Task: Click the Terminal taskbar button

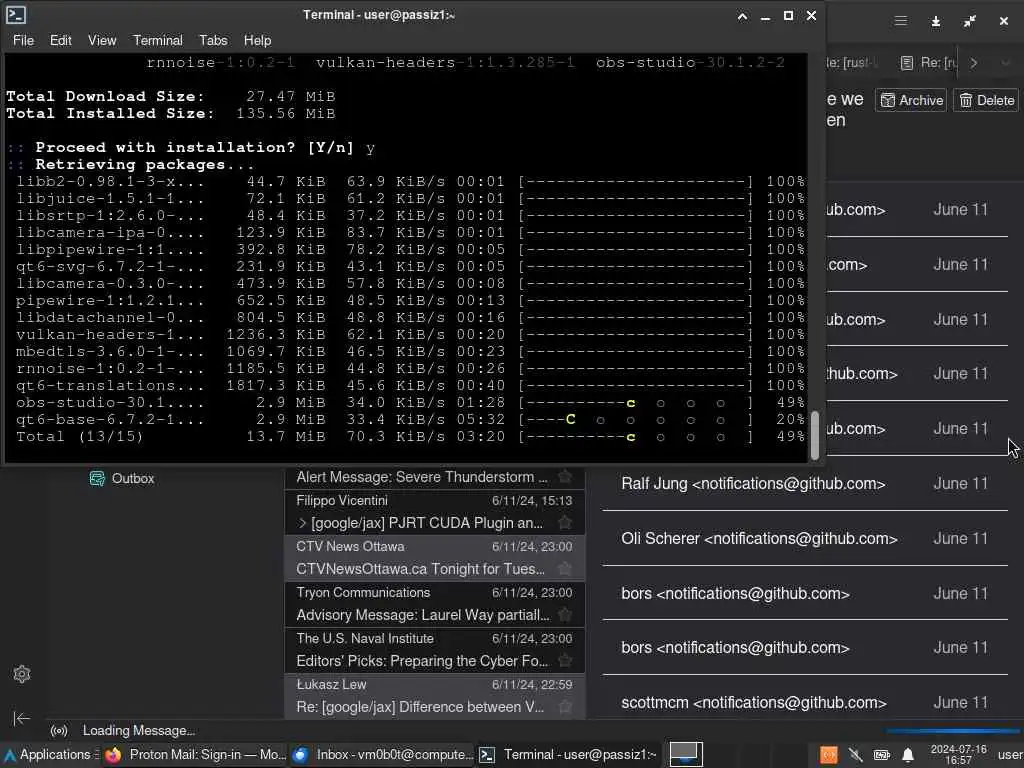Action: pyautogui.click(x=569, y=755)
